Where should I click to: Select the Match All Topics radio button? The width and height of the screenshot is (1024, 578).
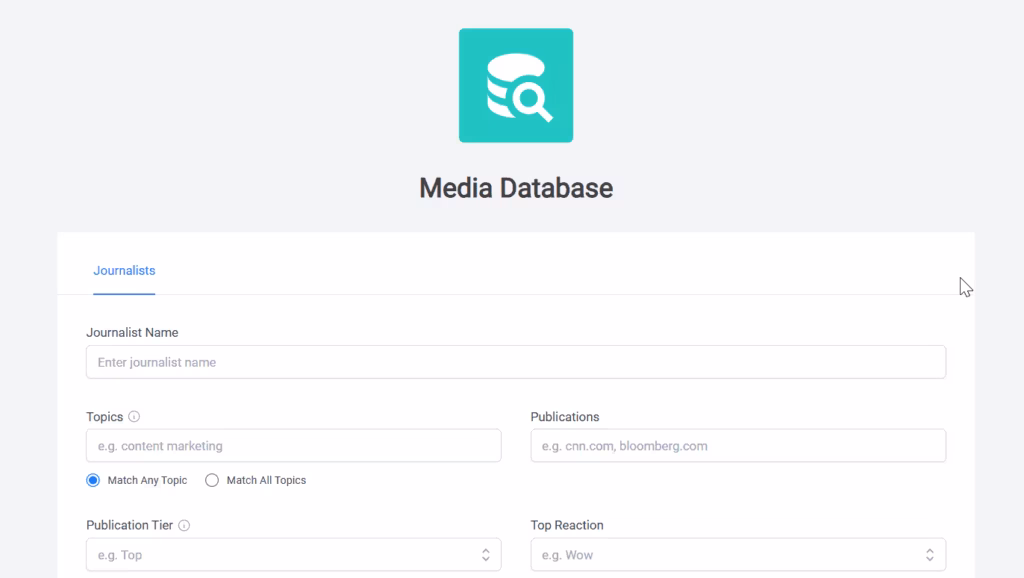coord(211,480)
